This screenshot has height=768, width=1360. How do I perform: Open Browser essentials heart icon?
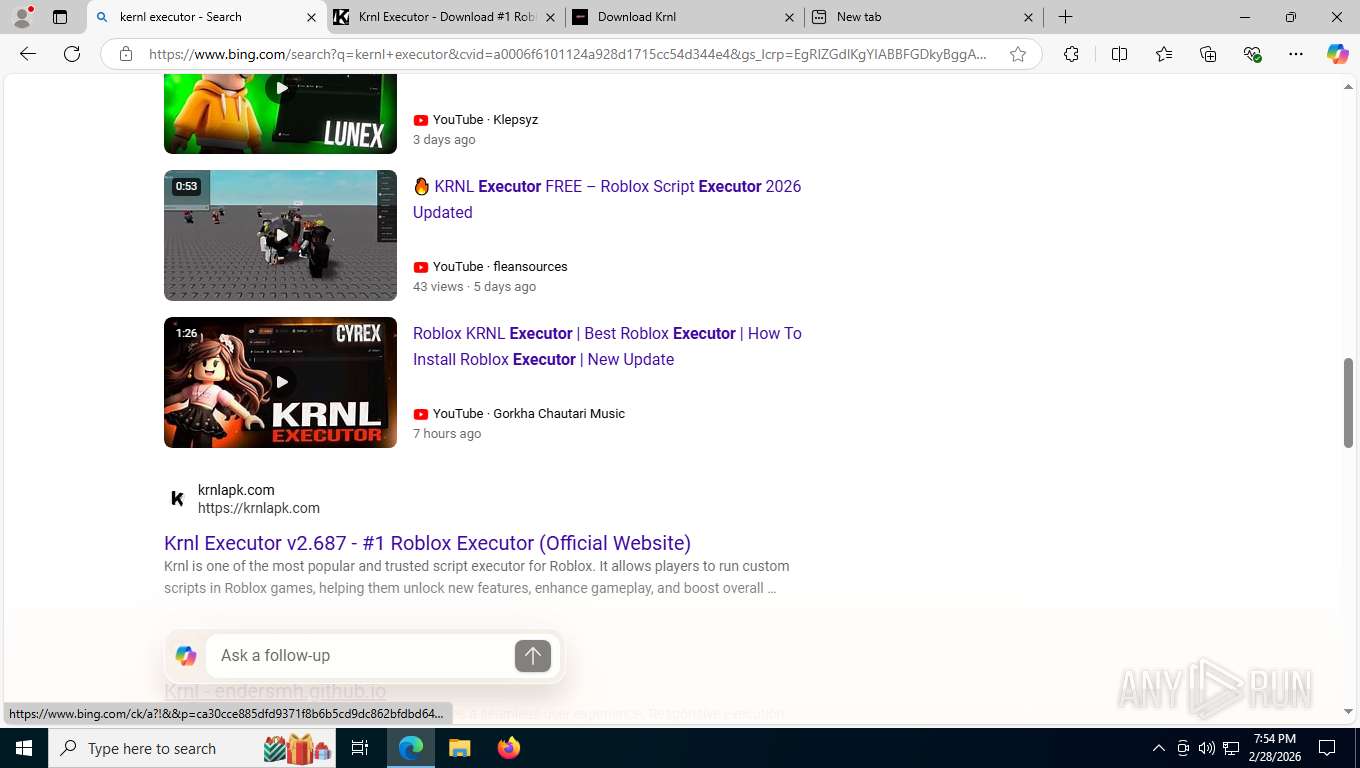point(1252,54)
